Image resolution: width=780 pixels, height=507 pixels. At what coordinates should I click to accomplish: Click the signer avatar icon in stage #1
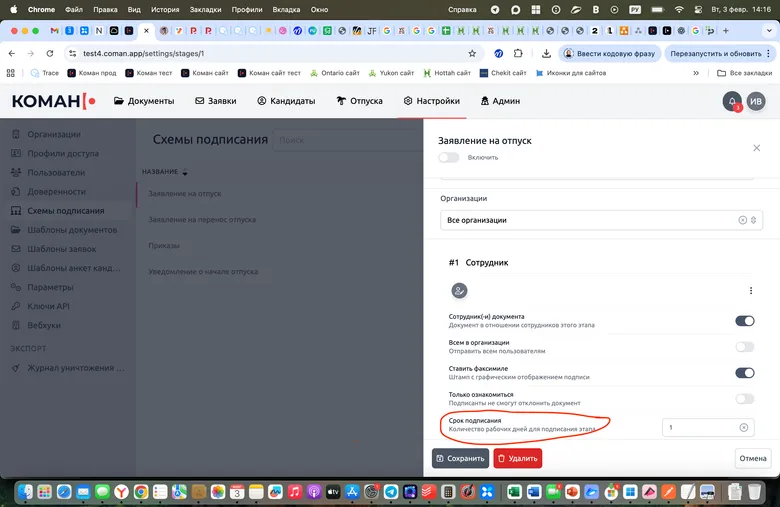[460, 291]
